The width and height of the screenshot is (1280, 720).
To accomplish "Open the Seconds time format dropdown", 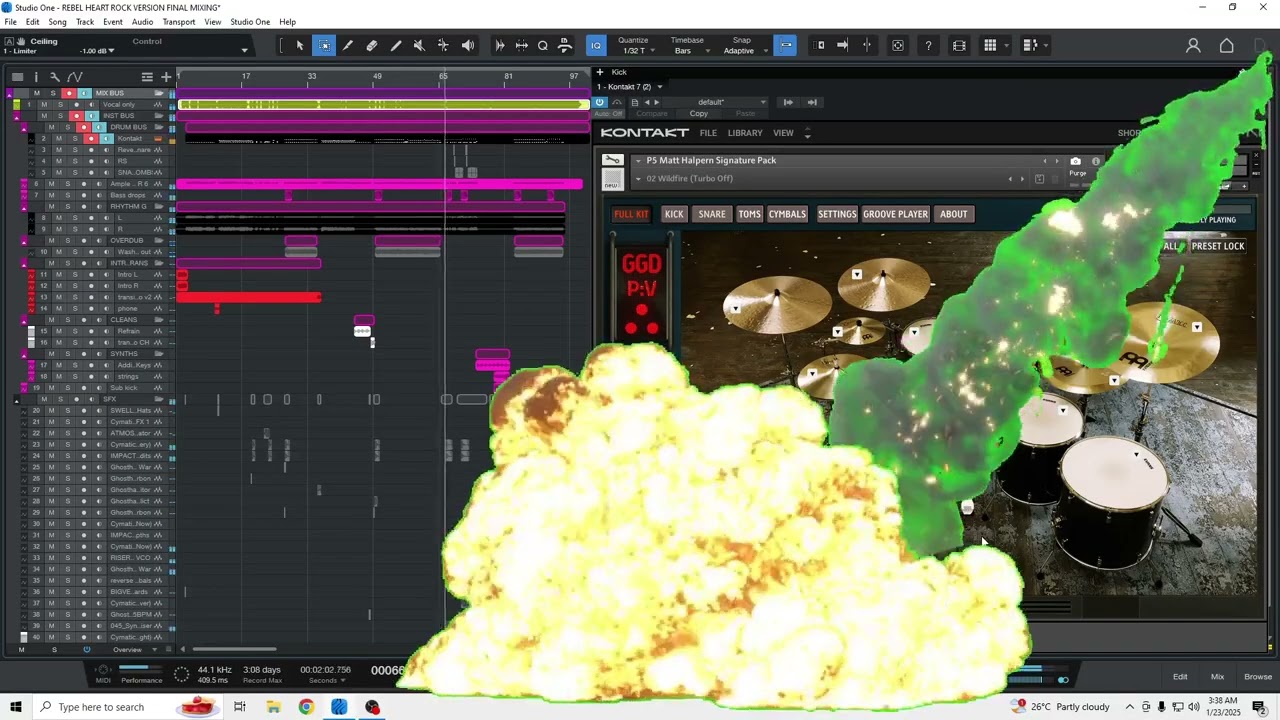I will tap(328, 680).
